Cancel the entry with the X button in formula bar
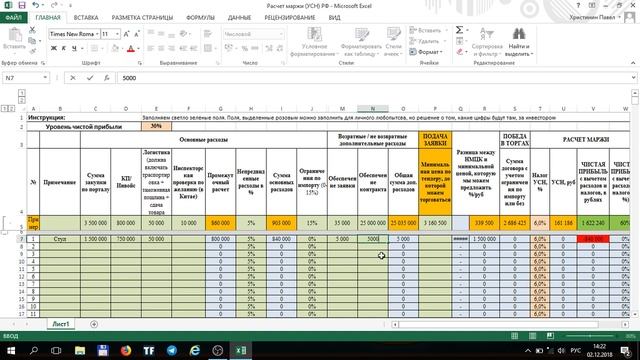This screenshot has height=360, width=640. pos(73,78)
